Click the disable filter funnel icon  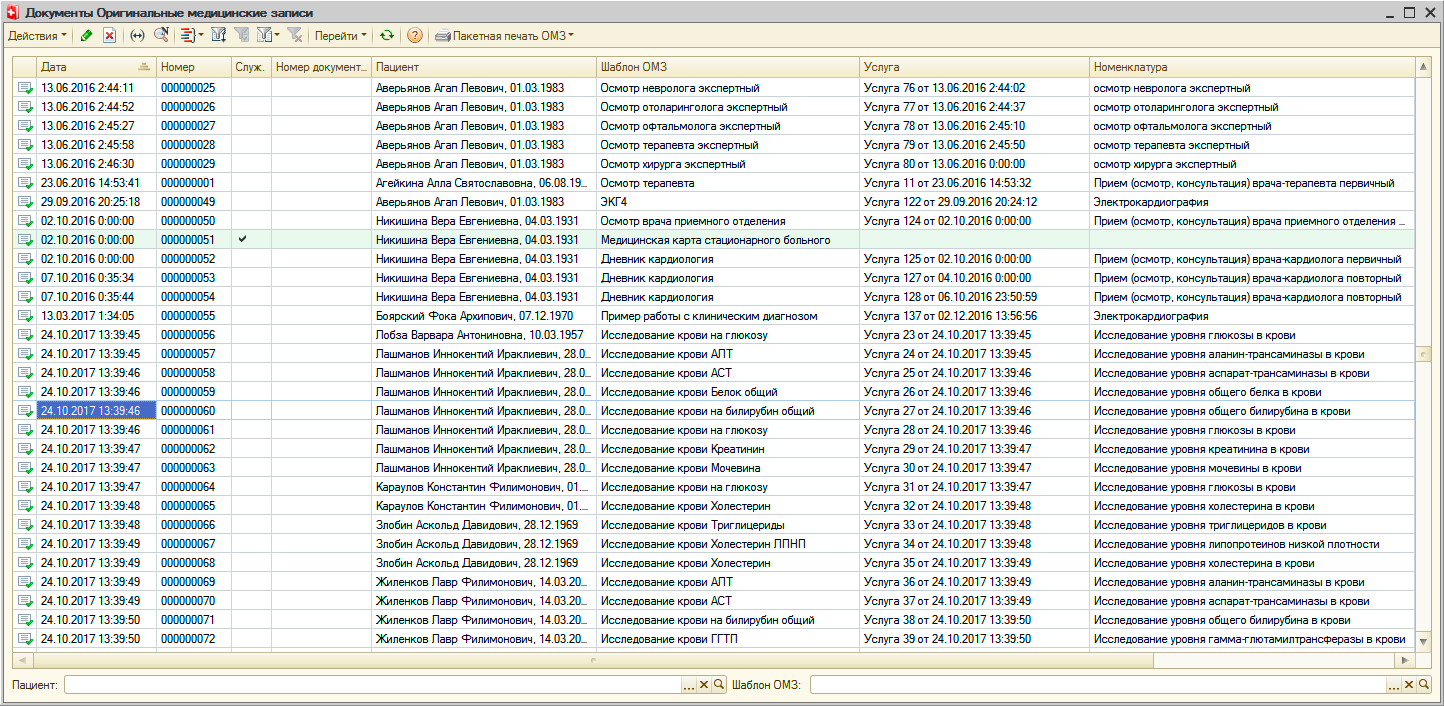[x=295, y=35]
